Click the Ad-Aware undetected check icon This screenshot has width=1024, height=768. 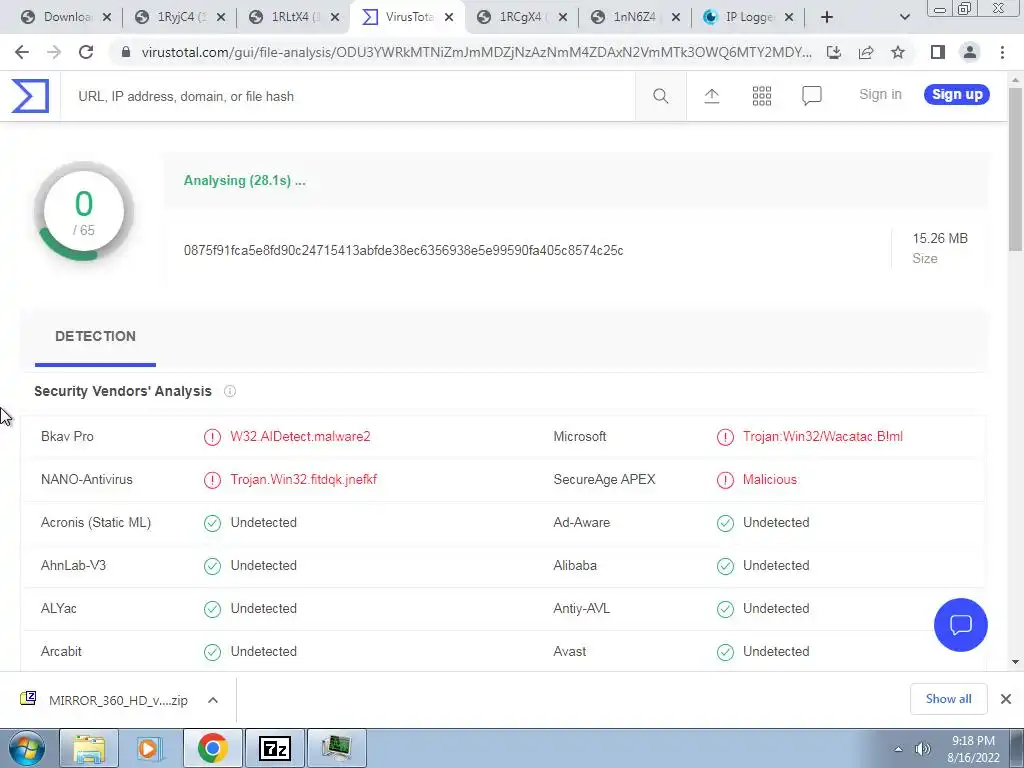coord(725,523)
